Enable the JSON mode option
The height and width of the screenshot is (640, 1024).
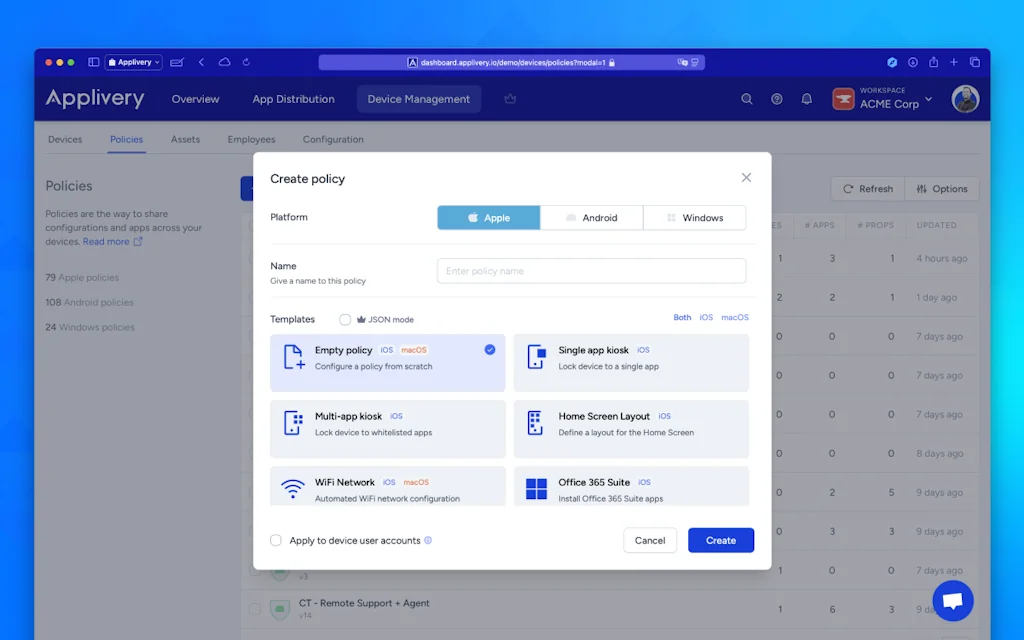(345, 320)
